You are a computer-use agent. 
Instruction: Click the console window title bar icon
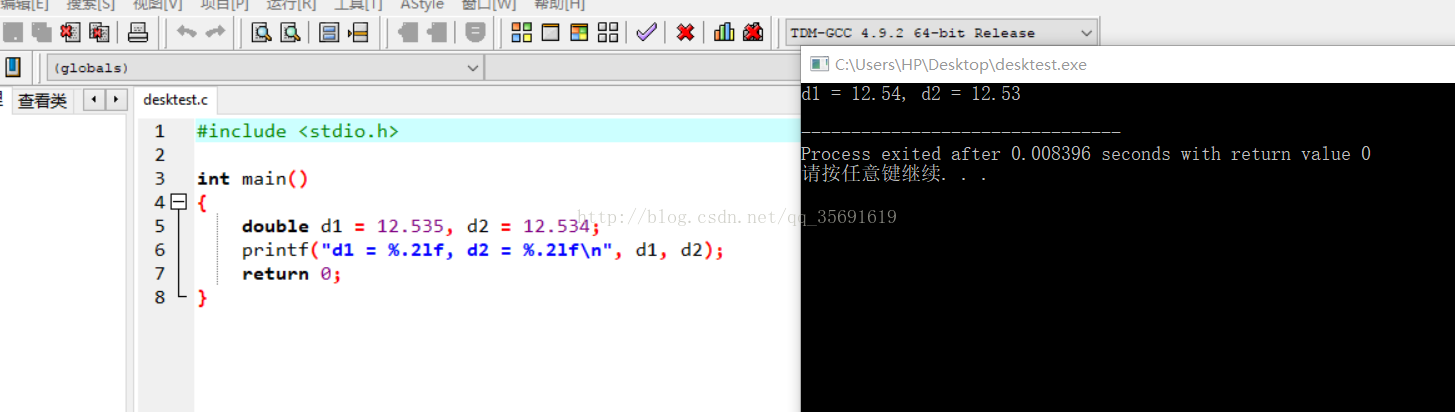click(x=818, y=64)
